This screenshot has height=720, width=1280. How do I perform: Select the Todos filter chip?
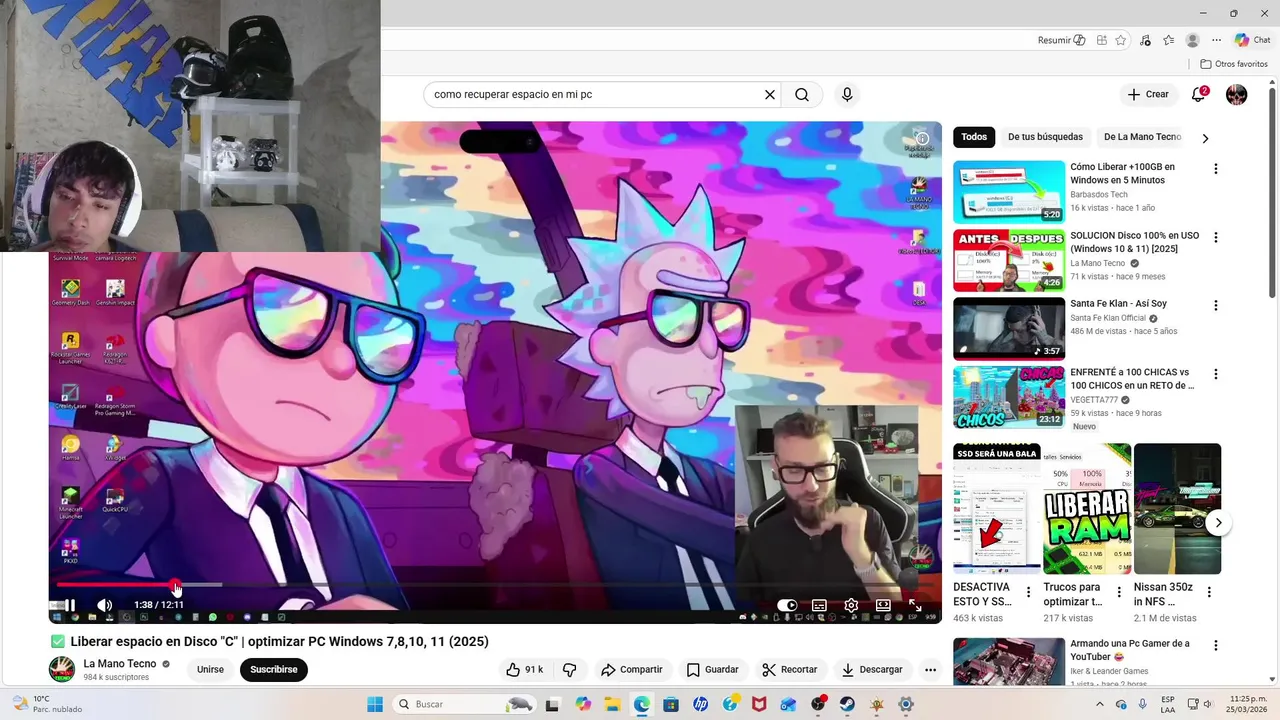tap(974, 137)
